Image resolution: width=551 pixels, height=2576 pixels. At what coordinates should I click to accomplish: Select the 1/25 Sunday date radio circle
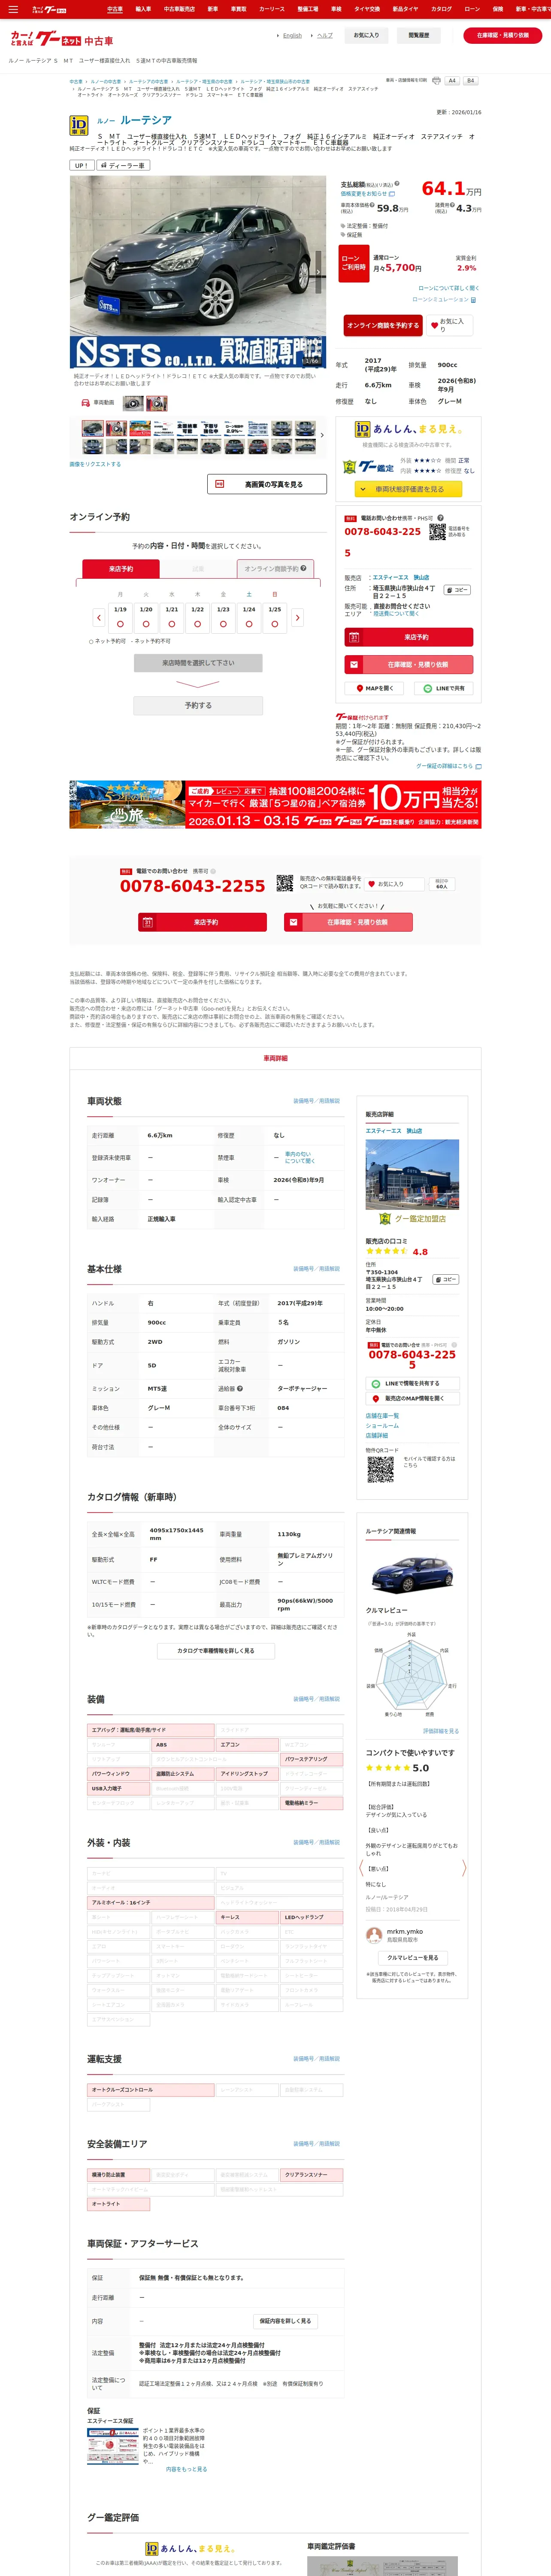[275, 623]
